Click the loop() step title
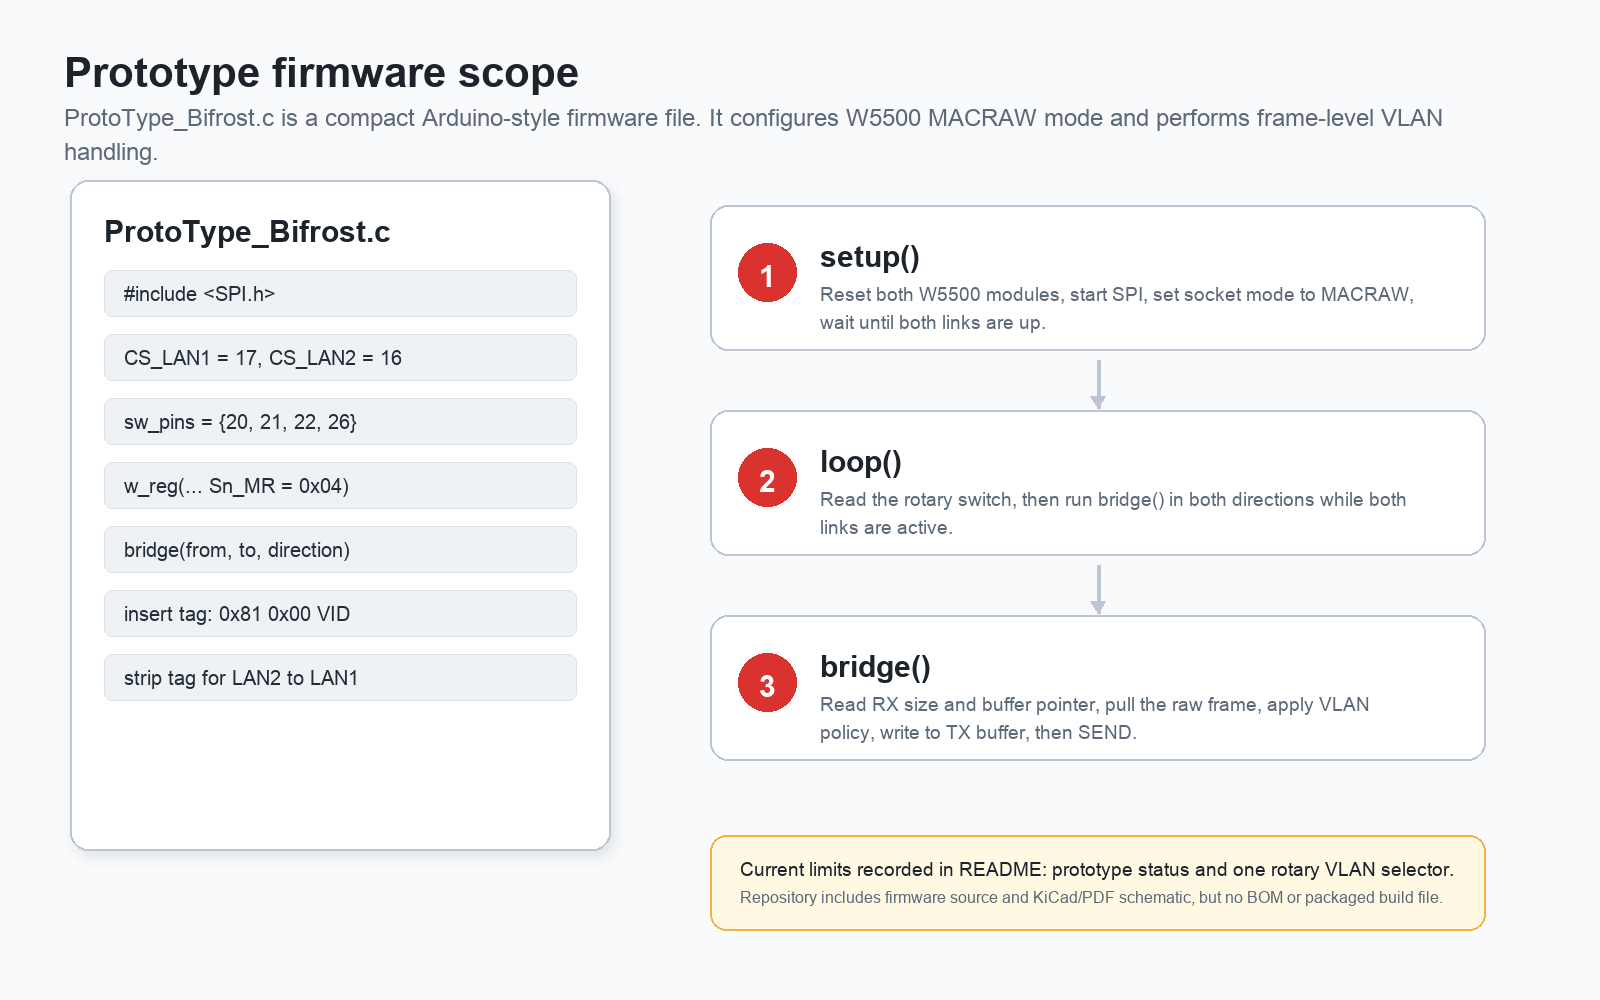The image size is (1600, 1000). [x=861, y=462]
